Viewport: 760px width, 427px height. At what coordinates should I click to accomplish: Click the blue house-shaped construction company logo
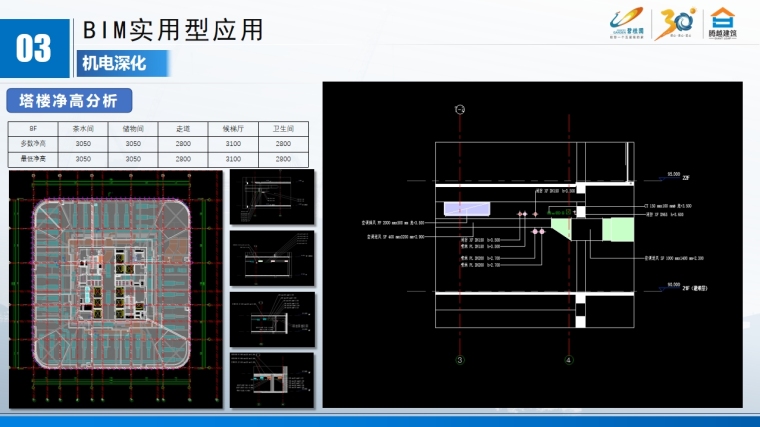(721, 25)
